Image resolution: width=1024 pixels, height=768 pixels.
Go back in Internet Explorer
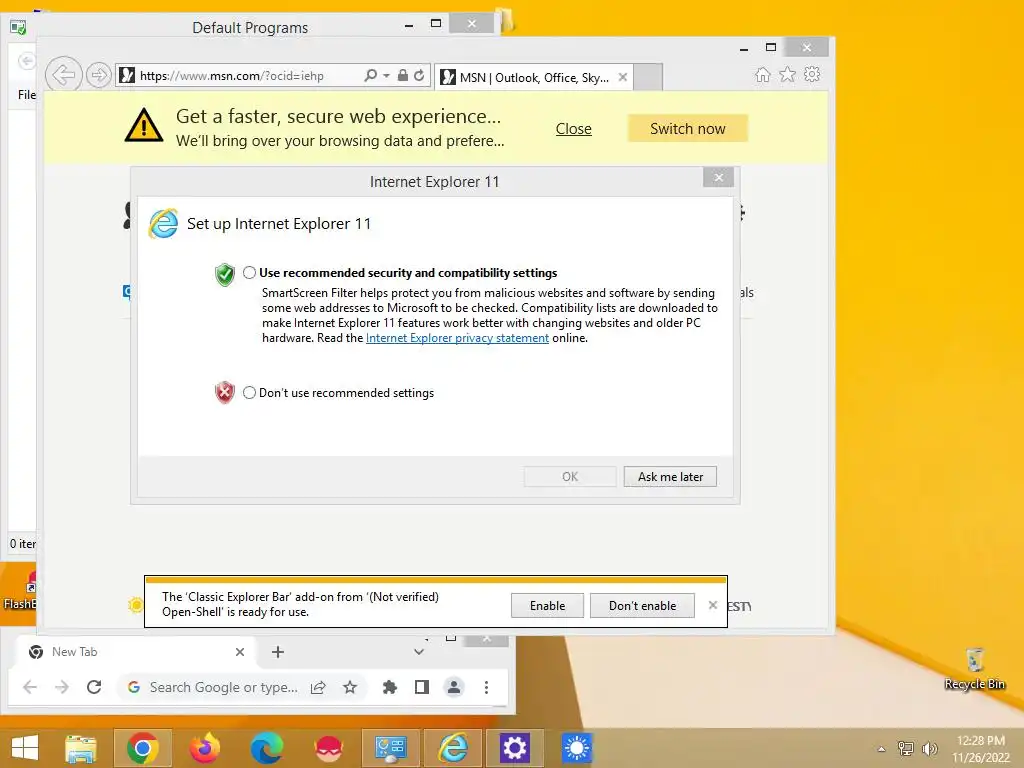click(63, 75)
